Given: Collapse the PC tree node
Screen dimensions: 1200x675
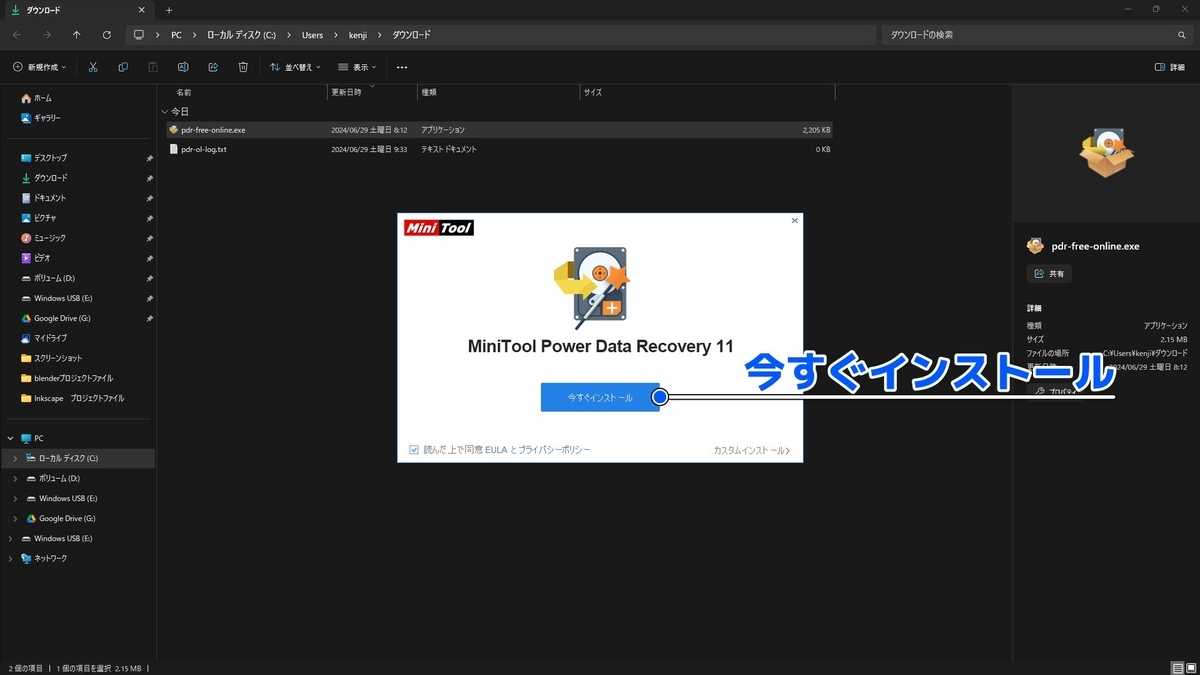Looking at the screenshot, I should 10,438.
